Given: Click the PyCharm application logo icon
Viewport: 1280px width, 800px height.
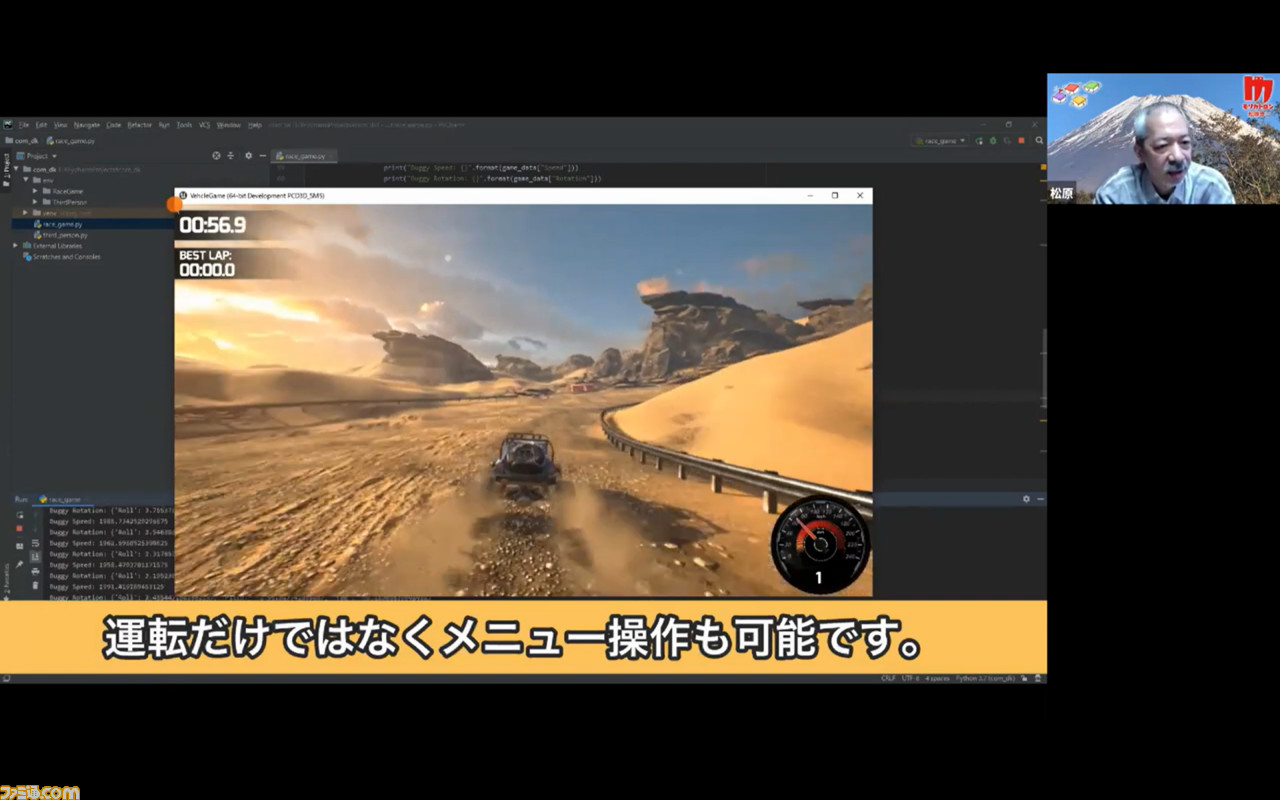Looking at the screenshot, I should pos(8,125).
